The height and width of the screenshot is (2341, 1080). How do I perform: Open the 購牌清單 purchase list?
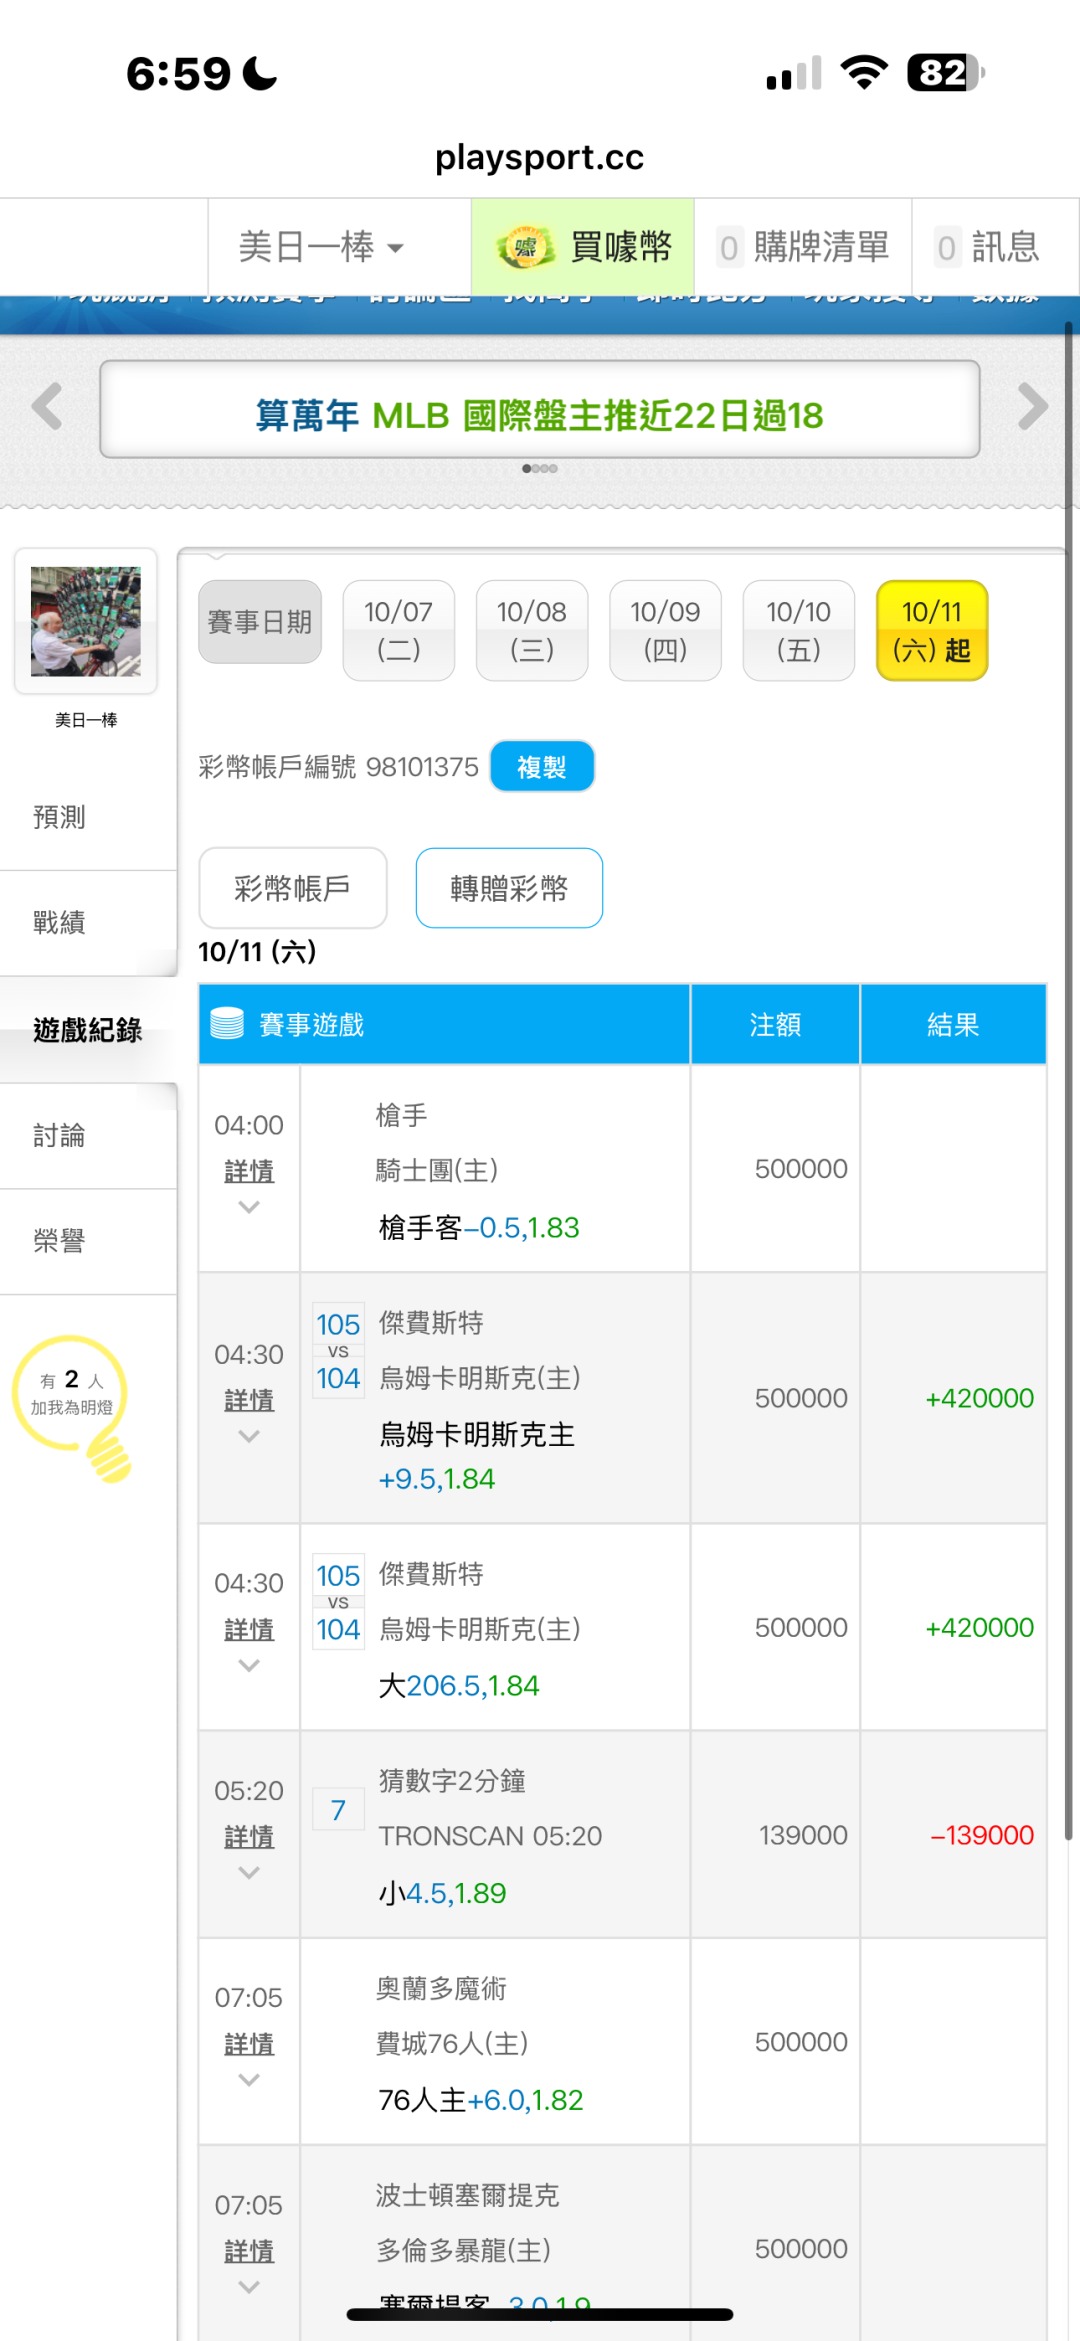[x=803, y=247]
